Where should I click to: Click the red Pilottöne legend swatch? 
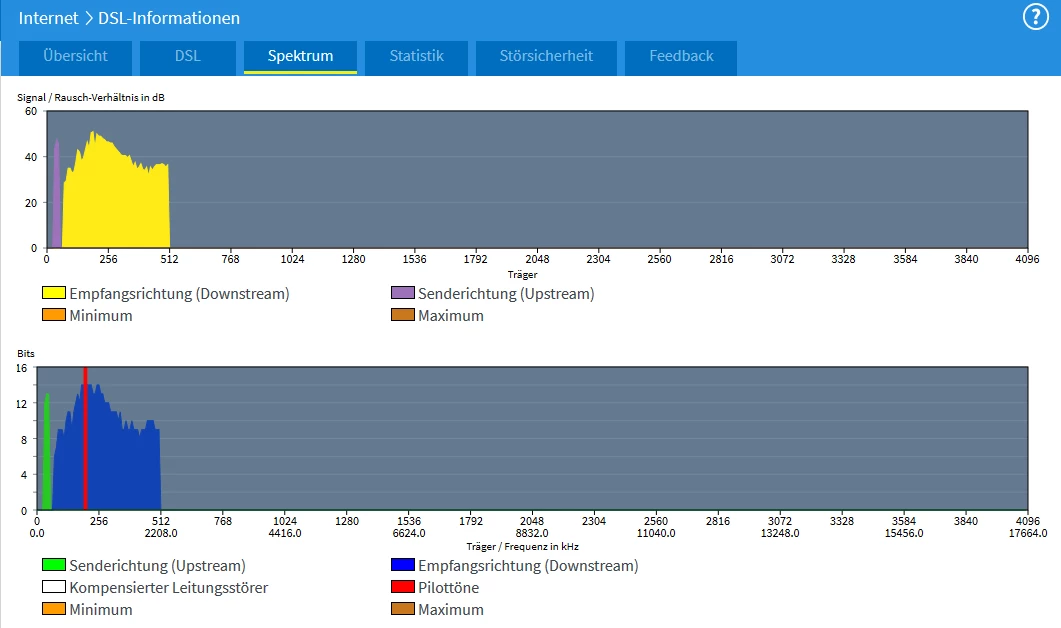[x=402, y=588]
